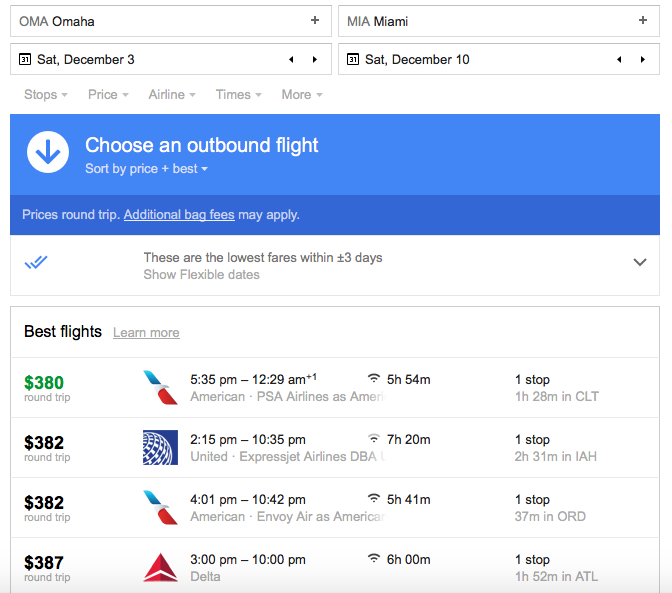This screenshot has height=593, width=672.
Task: Open the Airline filter dropdown
Action: click(x=172, y=94)
